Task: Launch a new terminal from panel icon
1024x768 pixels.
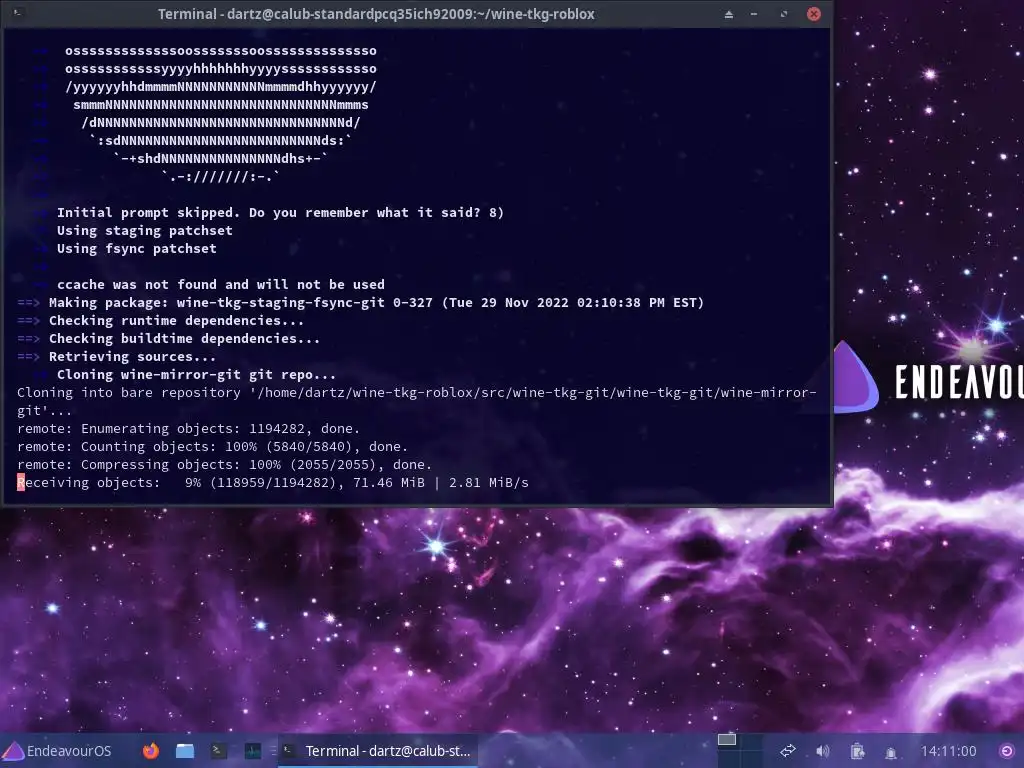Action: 219,751
